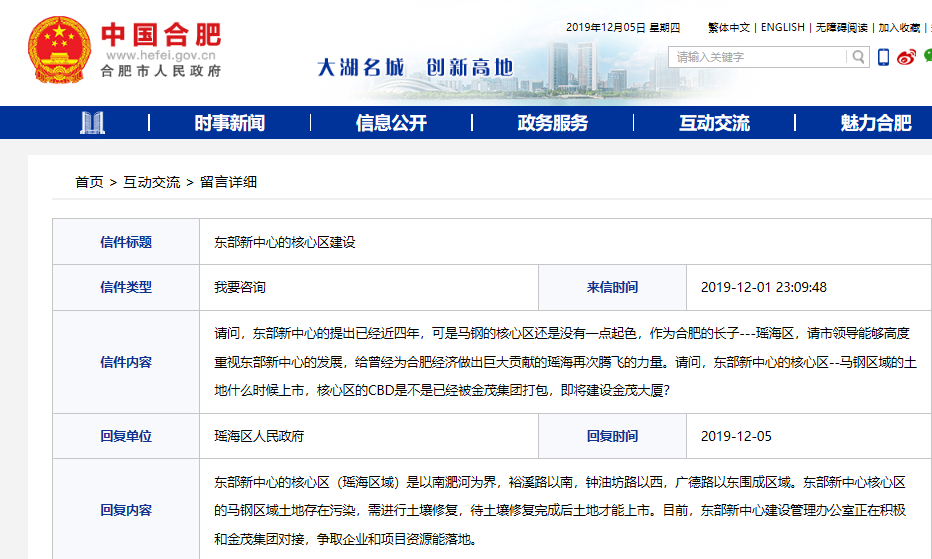Viewport: 932px width, 559px height.
Task: Open the 政务服务 menu
Action: [553, 123]
